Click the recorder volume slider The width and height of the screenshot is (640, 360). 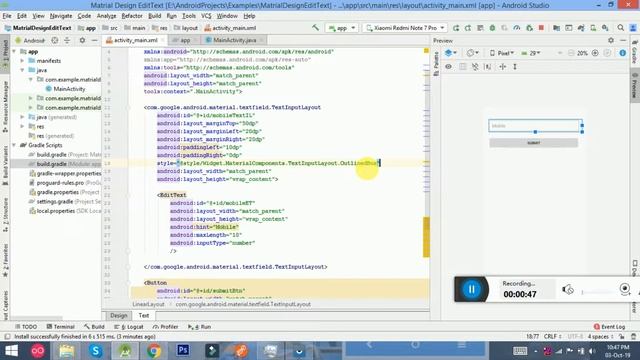(597, 292)
